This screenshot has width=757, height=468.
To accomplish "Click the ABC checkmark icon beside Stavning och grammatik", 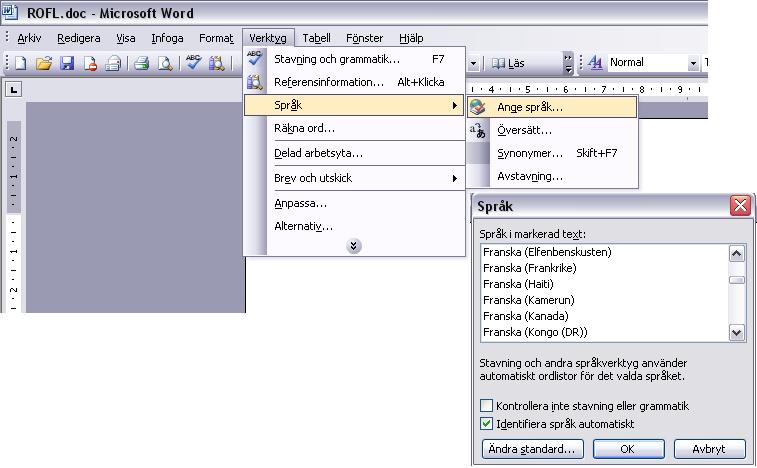I will pos(254,58).
